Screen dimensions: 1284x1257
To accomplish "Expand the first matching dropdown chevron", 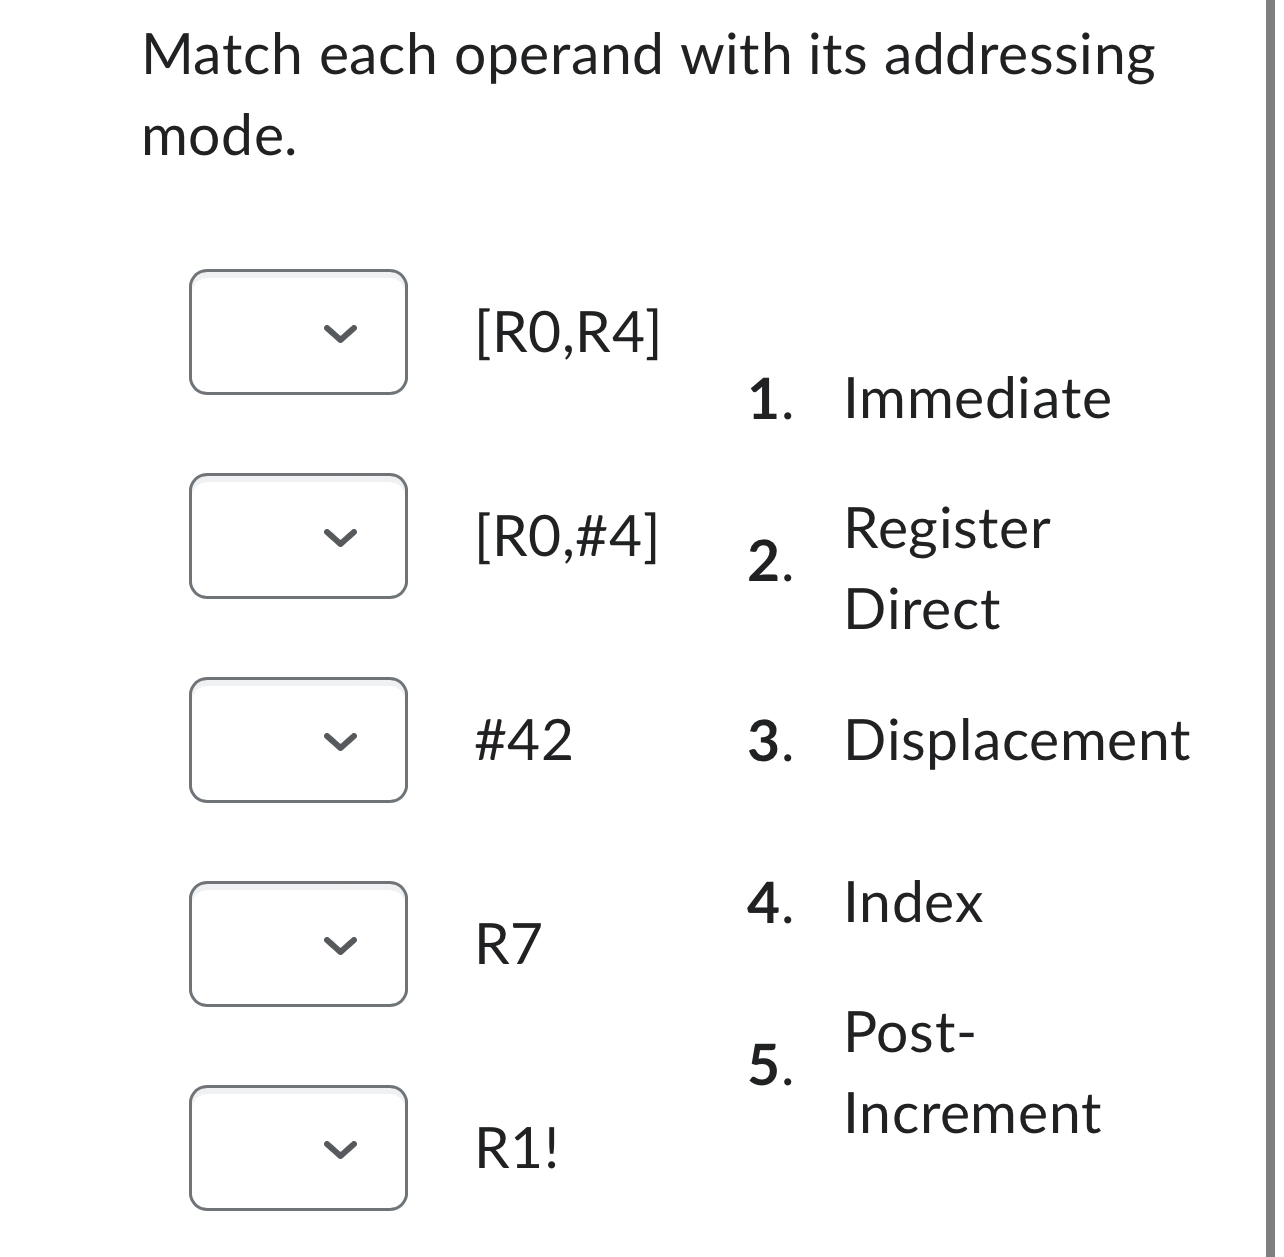I will [x=338, y=334].
